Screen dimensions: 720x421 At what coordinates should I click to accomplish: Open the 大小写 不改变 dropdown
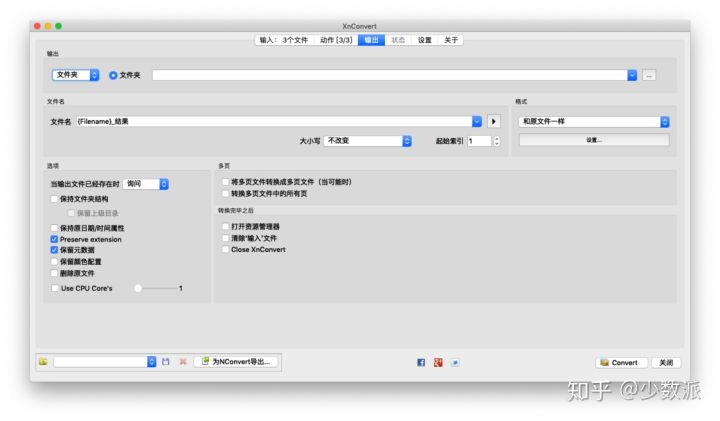coord(367,141)
